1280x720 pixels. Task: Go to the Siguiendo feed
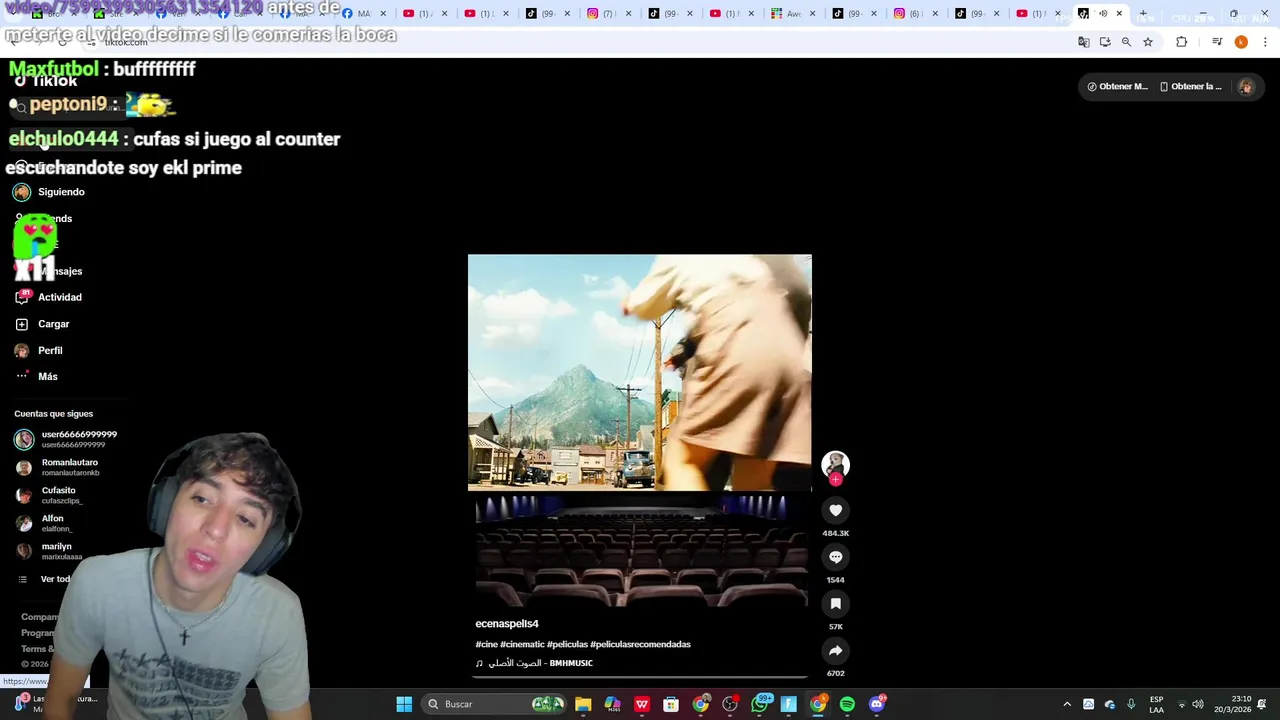click(x=61, y=192)
